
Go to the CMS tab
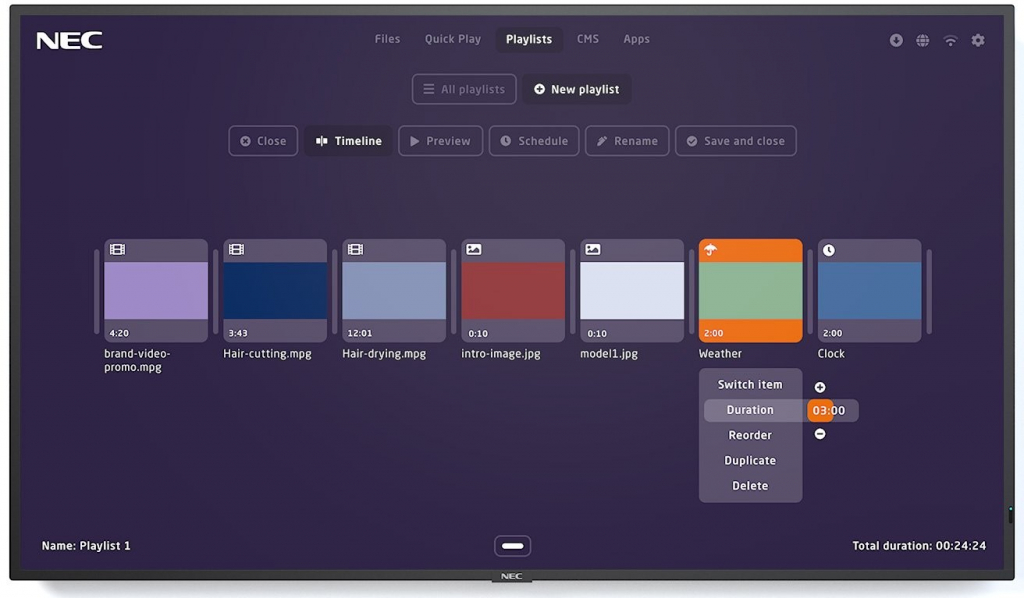588,39
